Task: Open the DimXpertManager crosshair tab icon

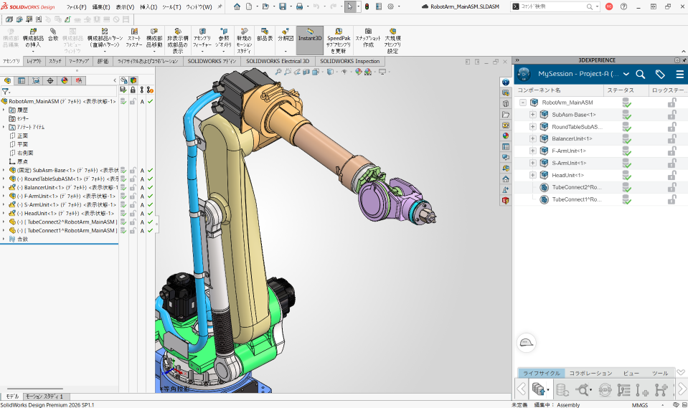Action: pyautogui.click(x=50, y=81)
